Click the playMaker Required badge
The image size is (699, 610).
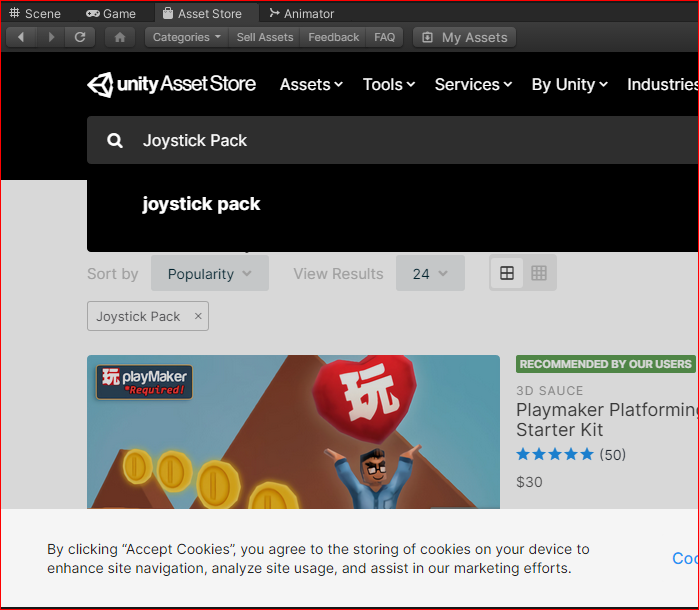tap(144, 382)
